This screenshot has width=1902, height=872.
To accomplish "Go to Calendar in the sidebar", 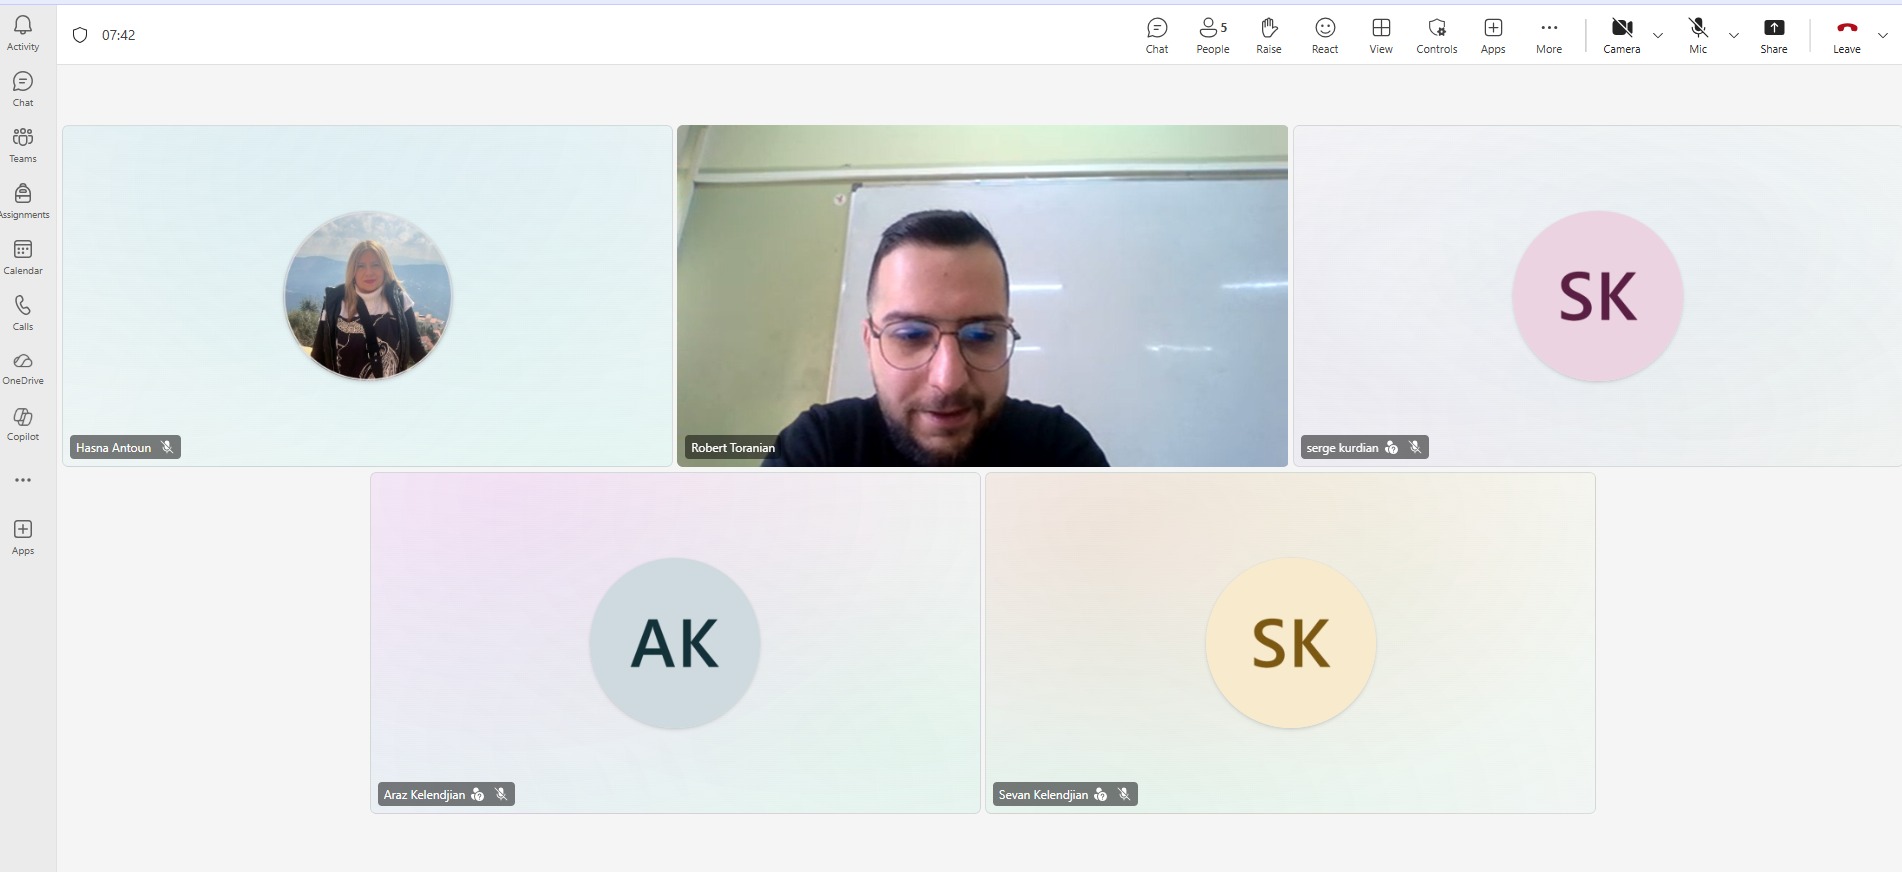I will (23, 257).
